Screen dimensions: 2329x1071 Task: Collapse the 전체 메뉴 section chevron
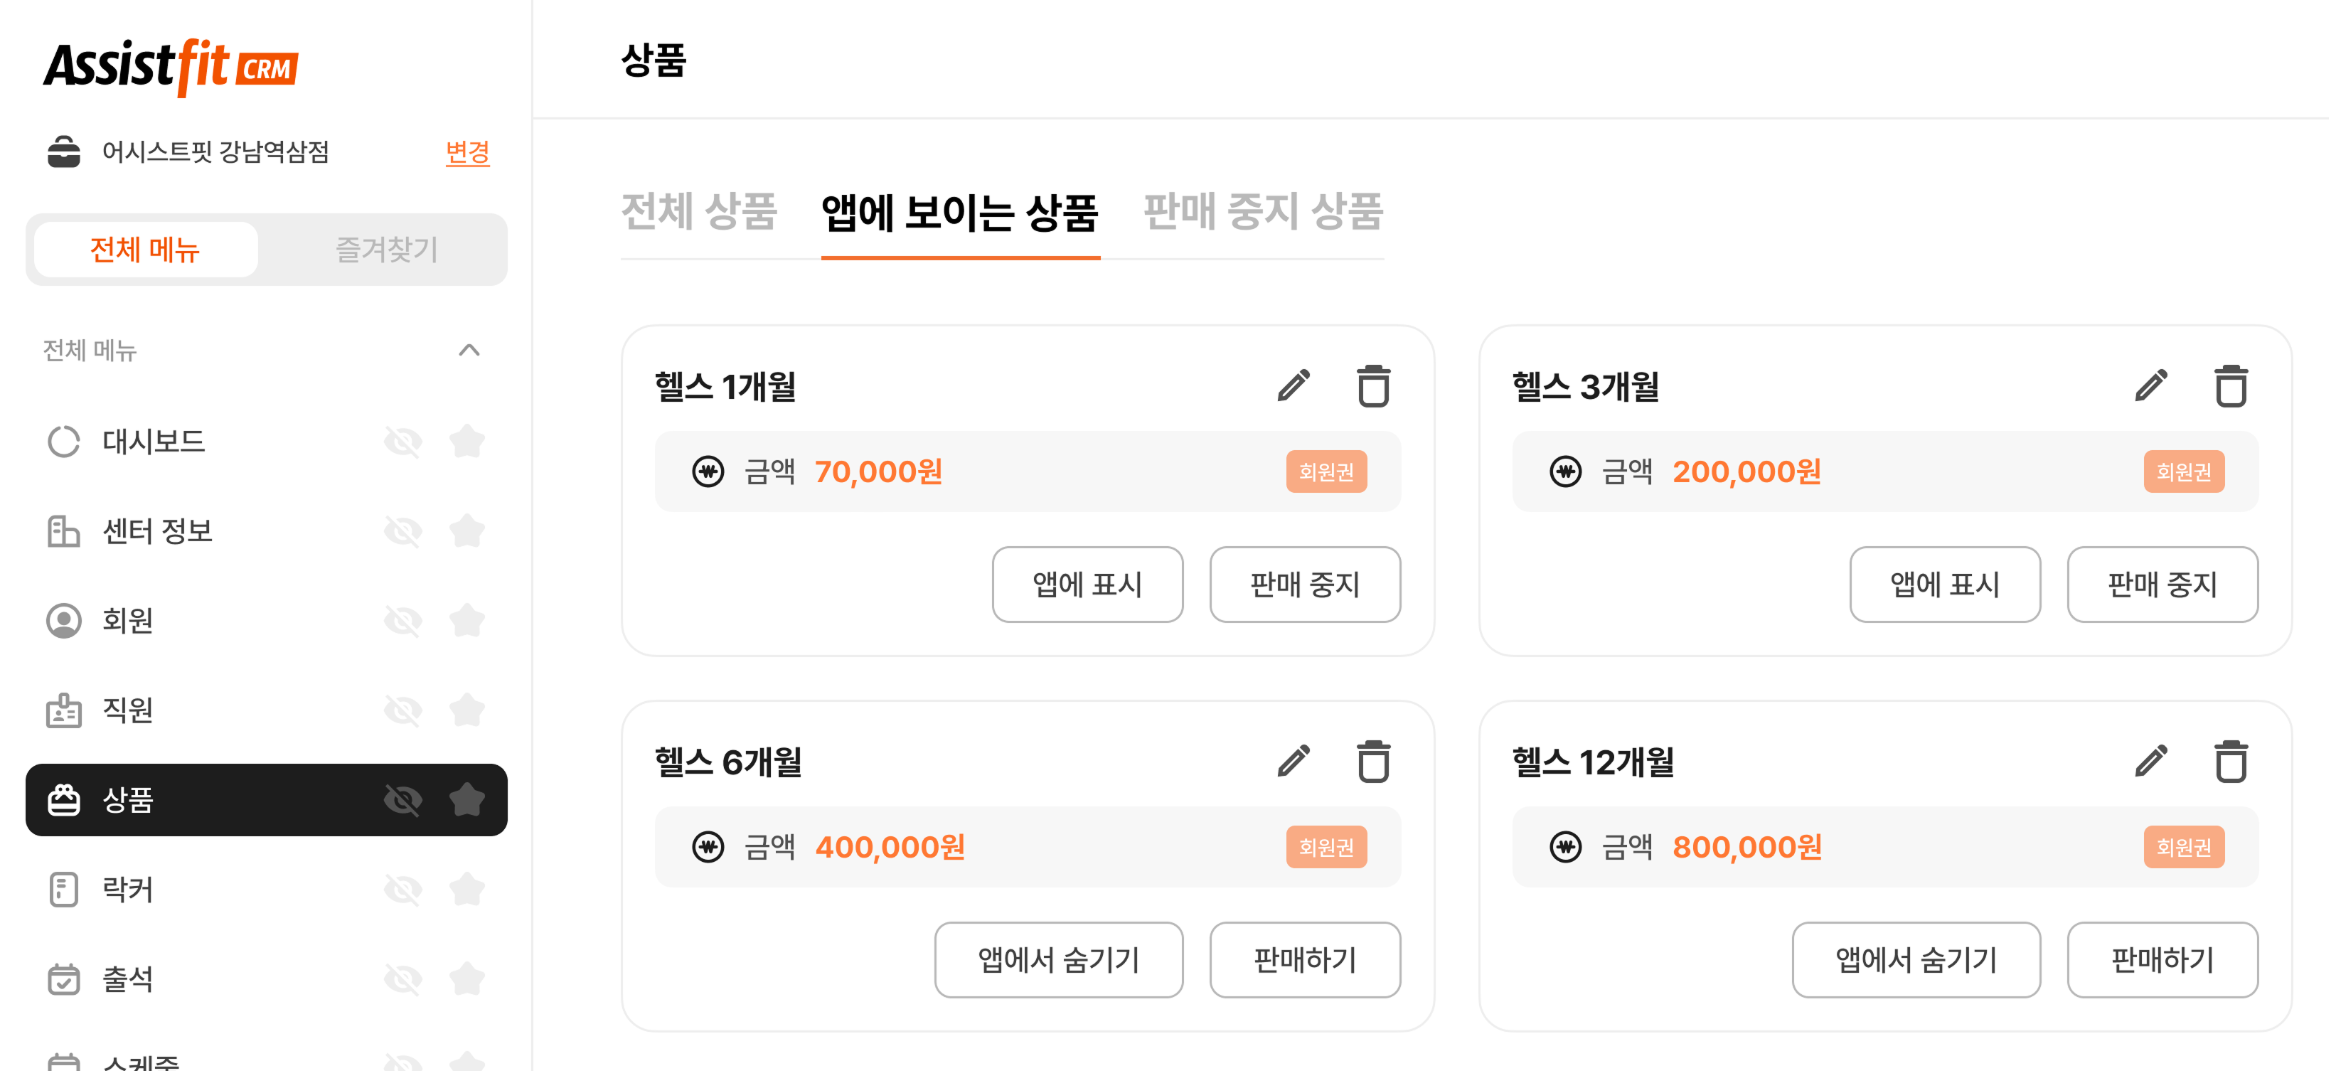click(469, 351)
